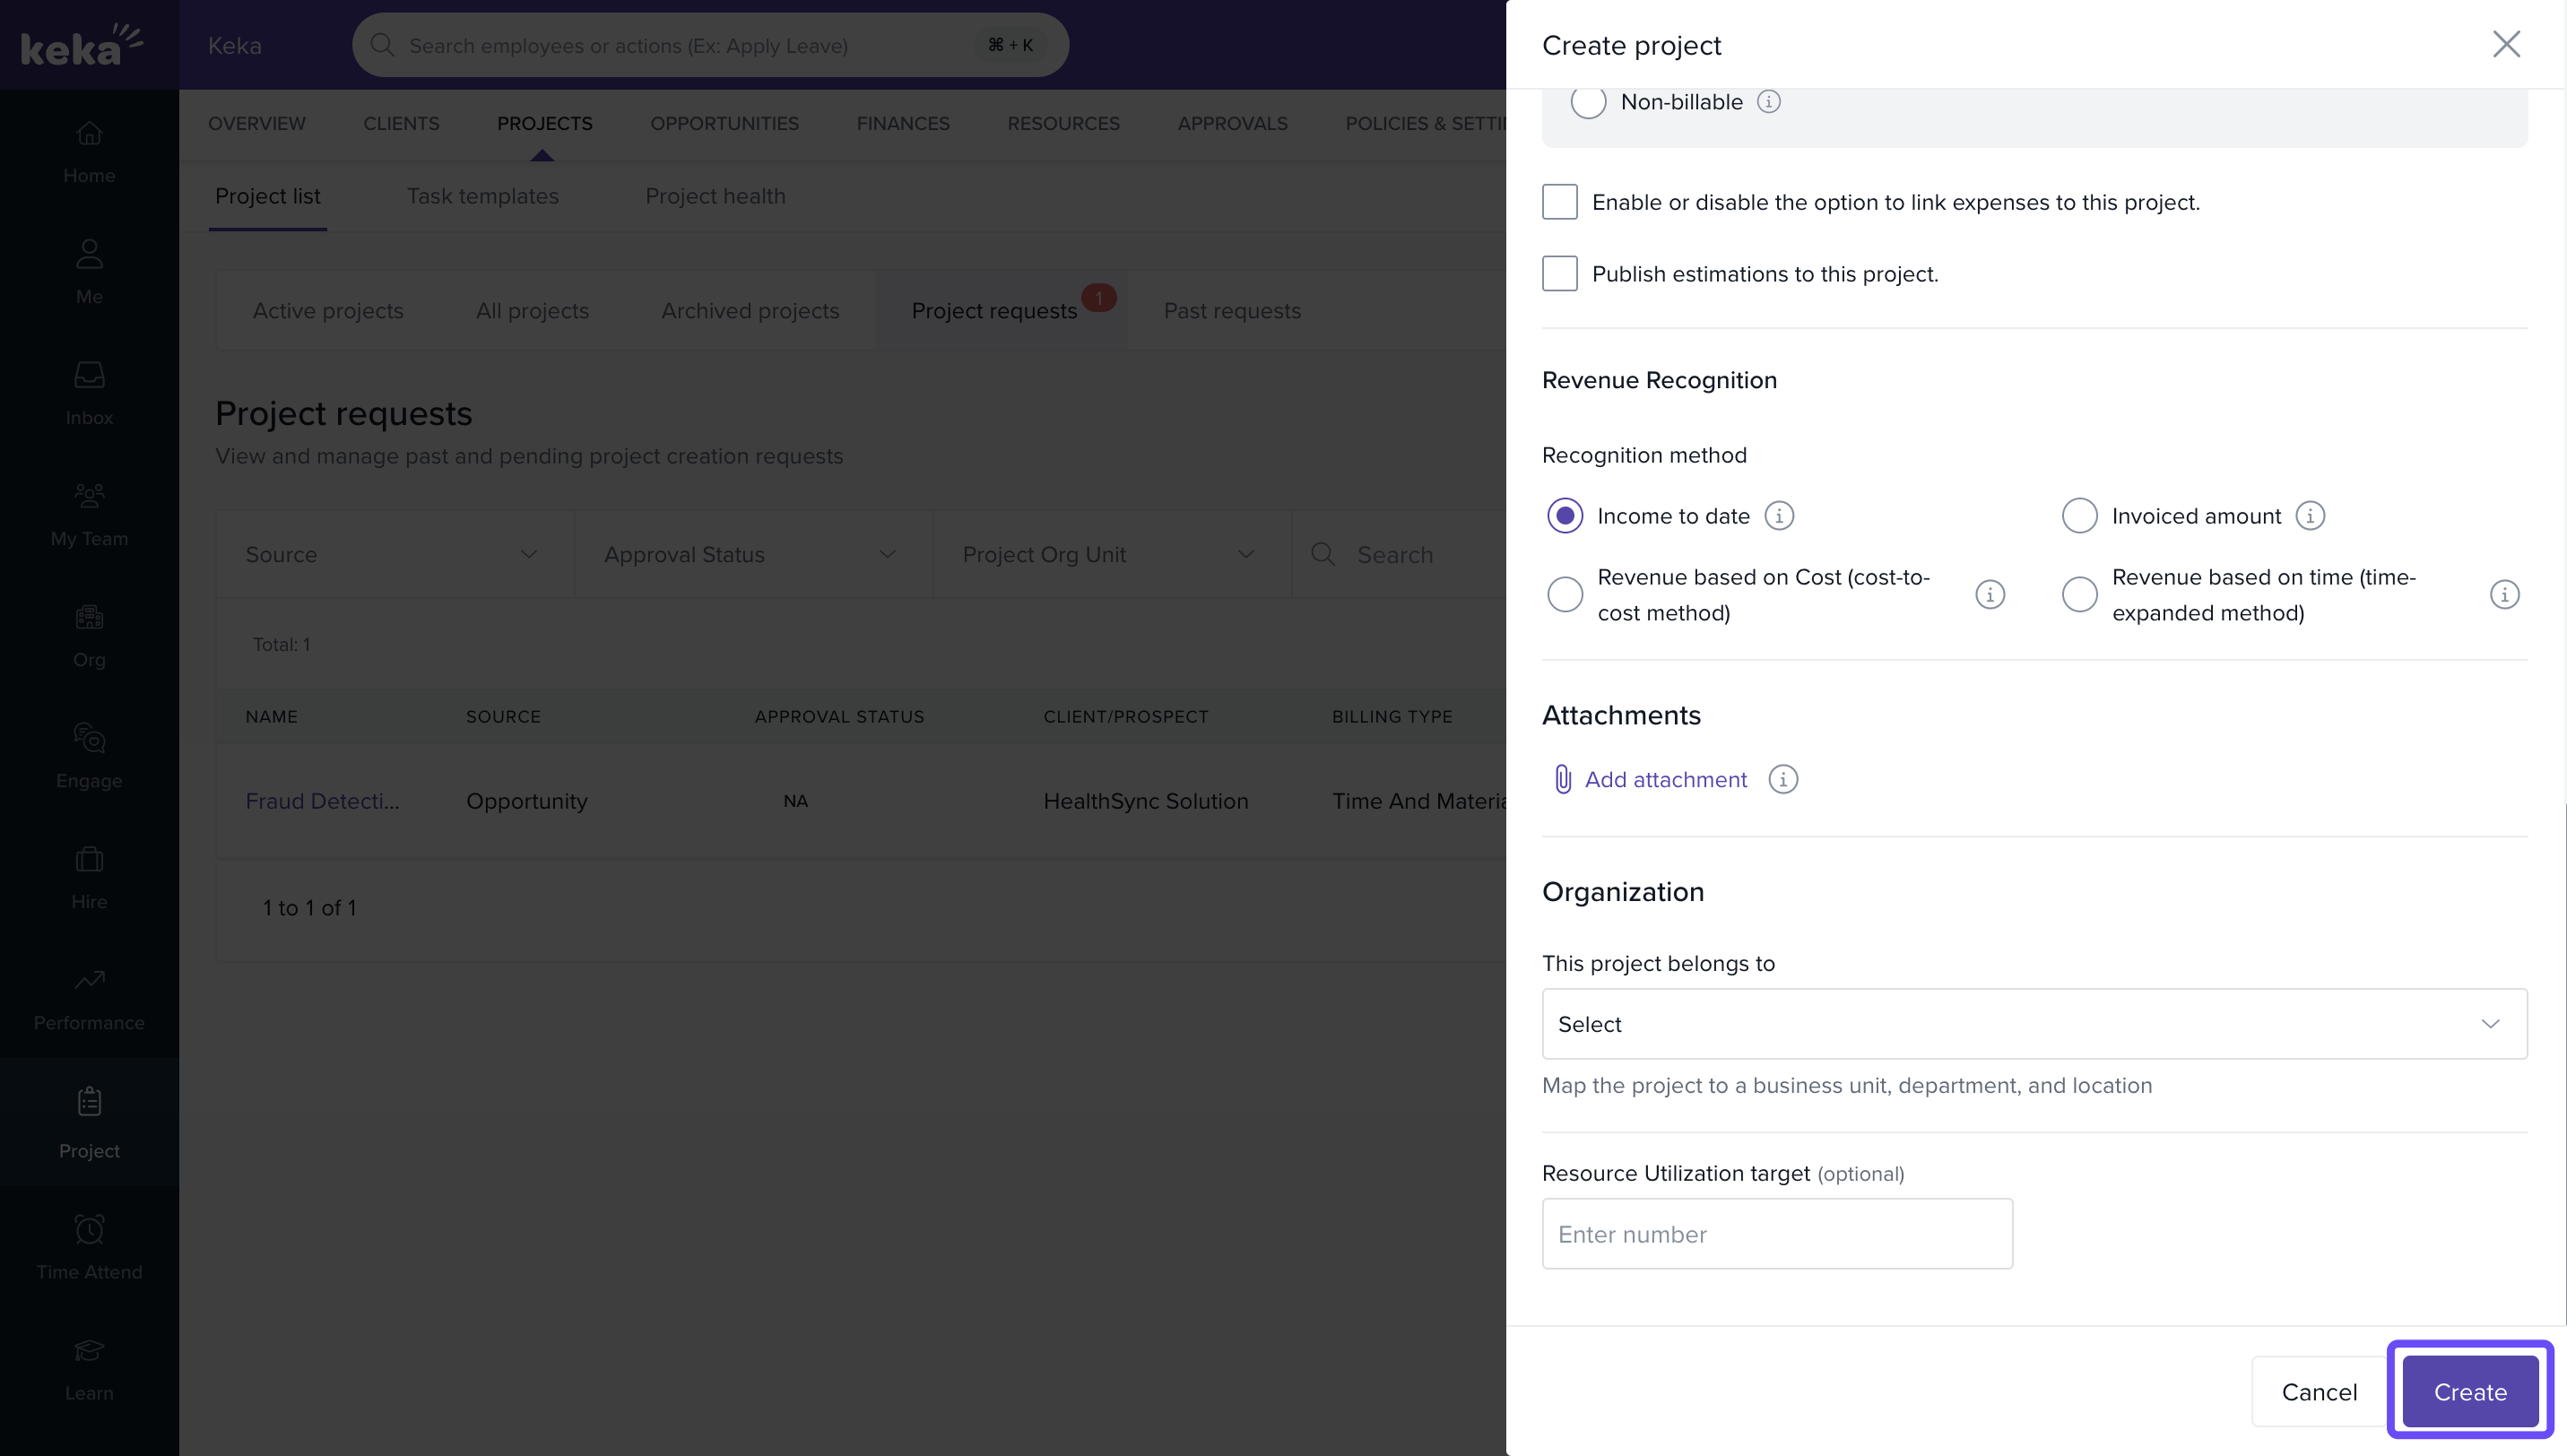Click the info icon next to Income to date
The image size is (2567, 1456).
tap(1779, 516)
